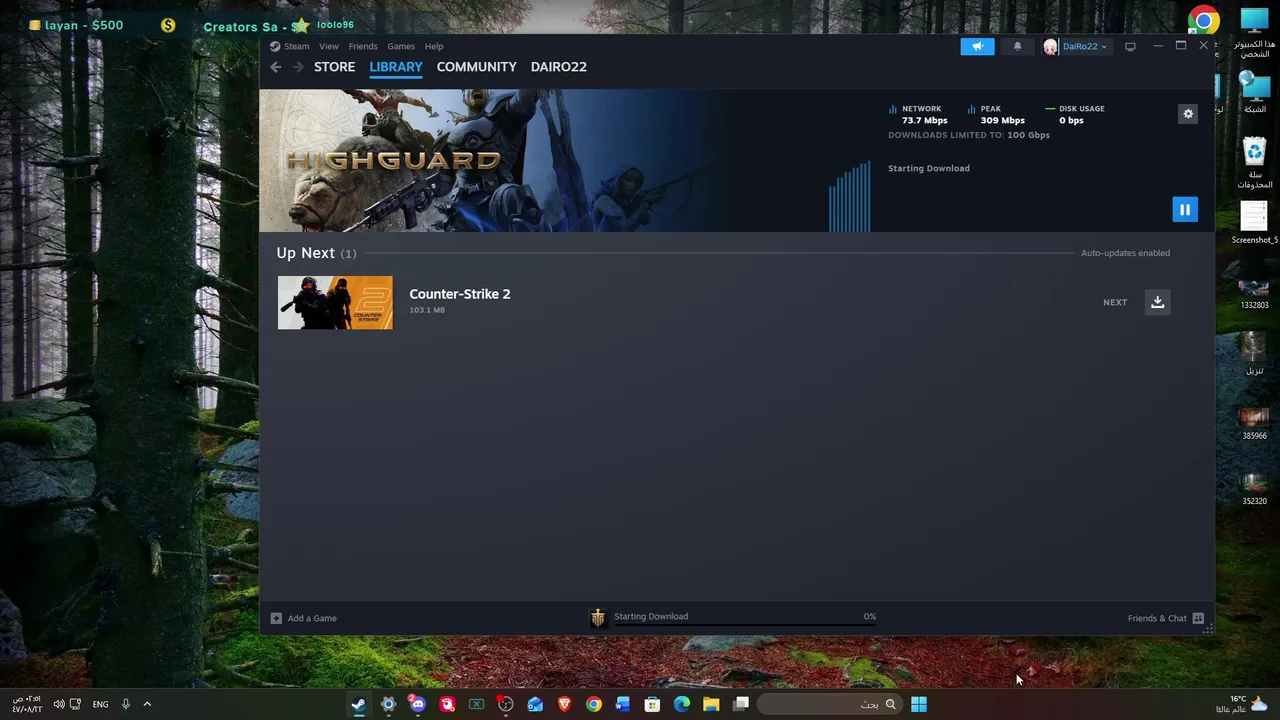Click Add a Game
The image size is (1280, 720).
click(304, 618)
